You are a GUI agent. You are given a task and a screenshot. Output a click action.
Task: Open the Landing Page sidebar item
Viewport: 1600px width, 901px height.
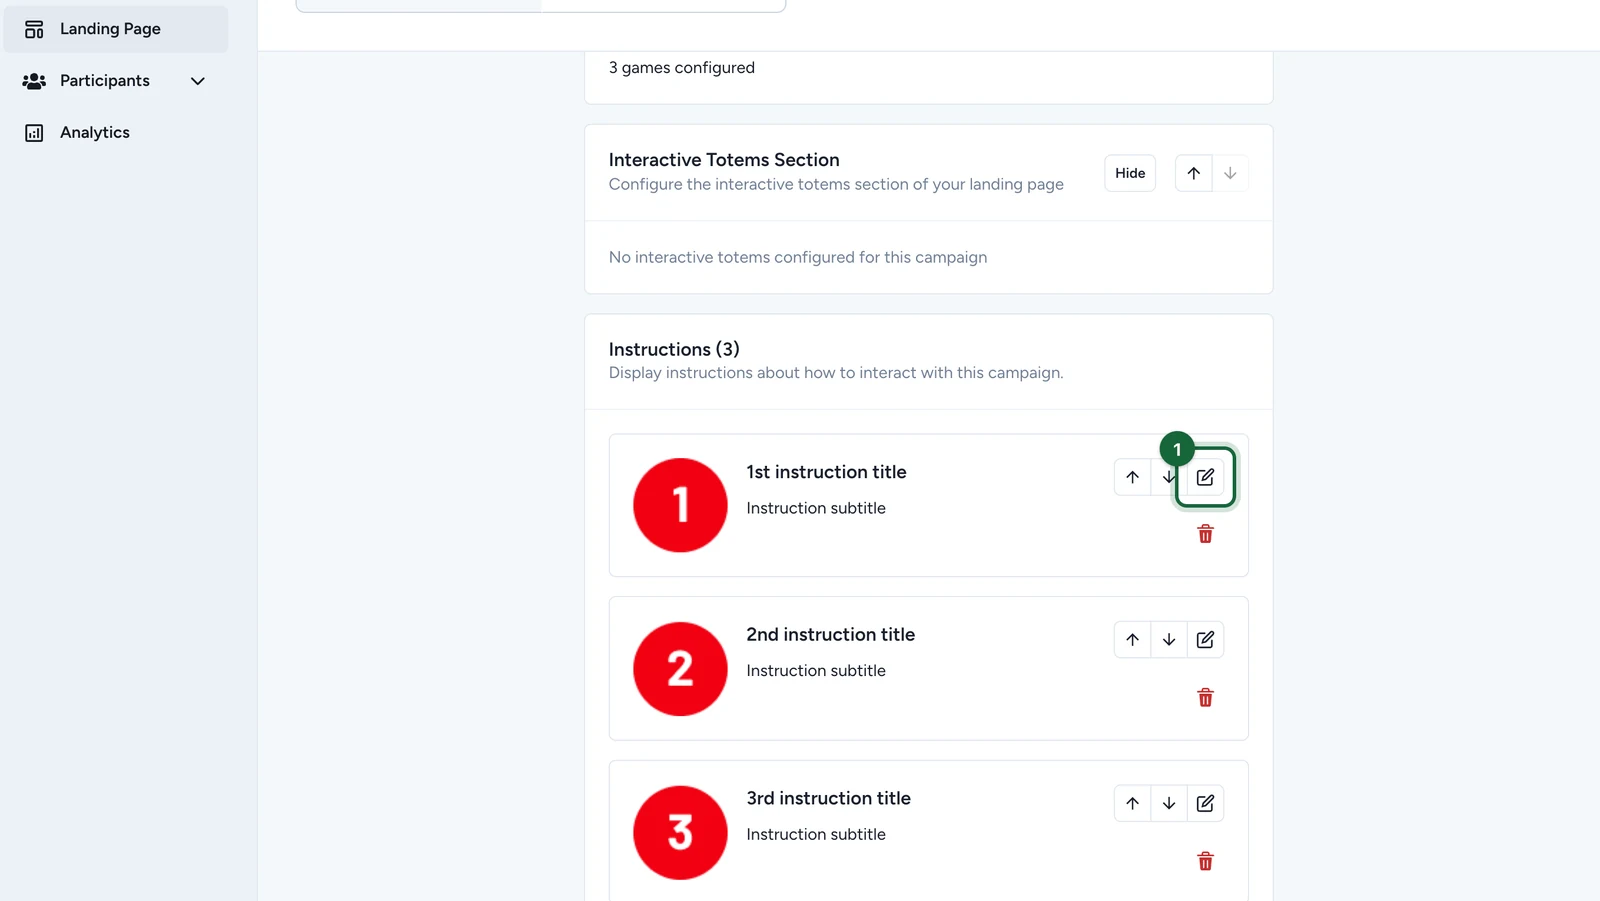(116, 29)
